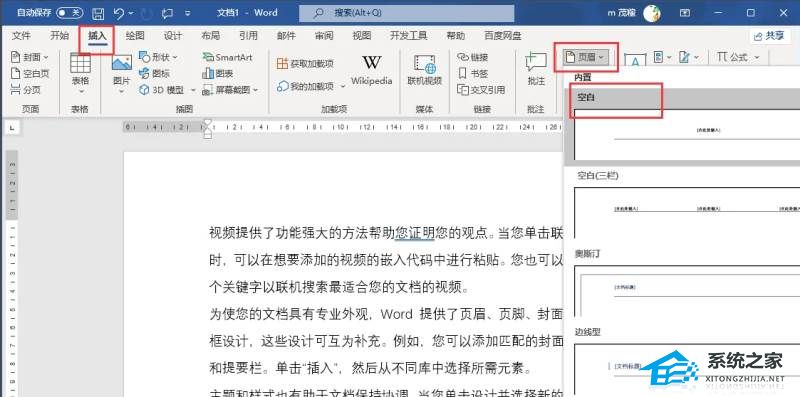Open the 引用 tab
This screenshot has width=800, height=397.
[x=248, y=36]
